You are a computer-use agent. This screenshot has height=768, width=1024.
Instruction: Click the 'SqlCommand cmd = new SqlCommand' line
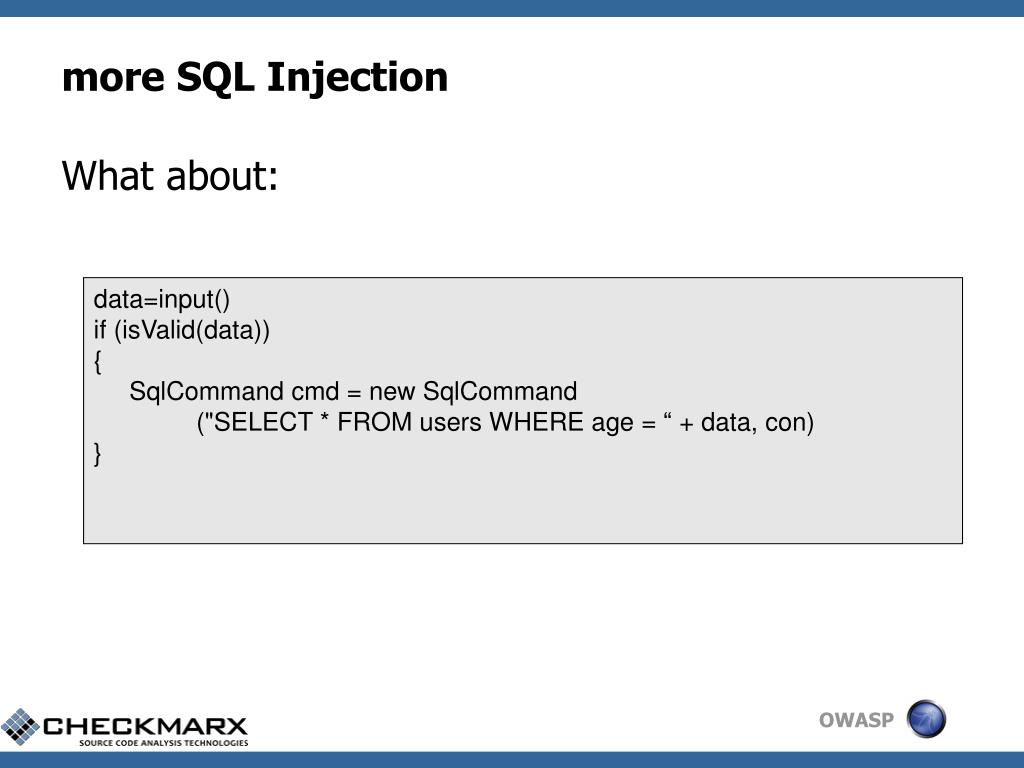pos(353,391)
